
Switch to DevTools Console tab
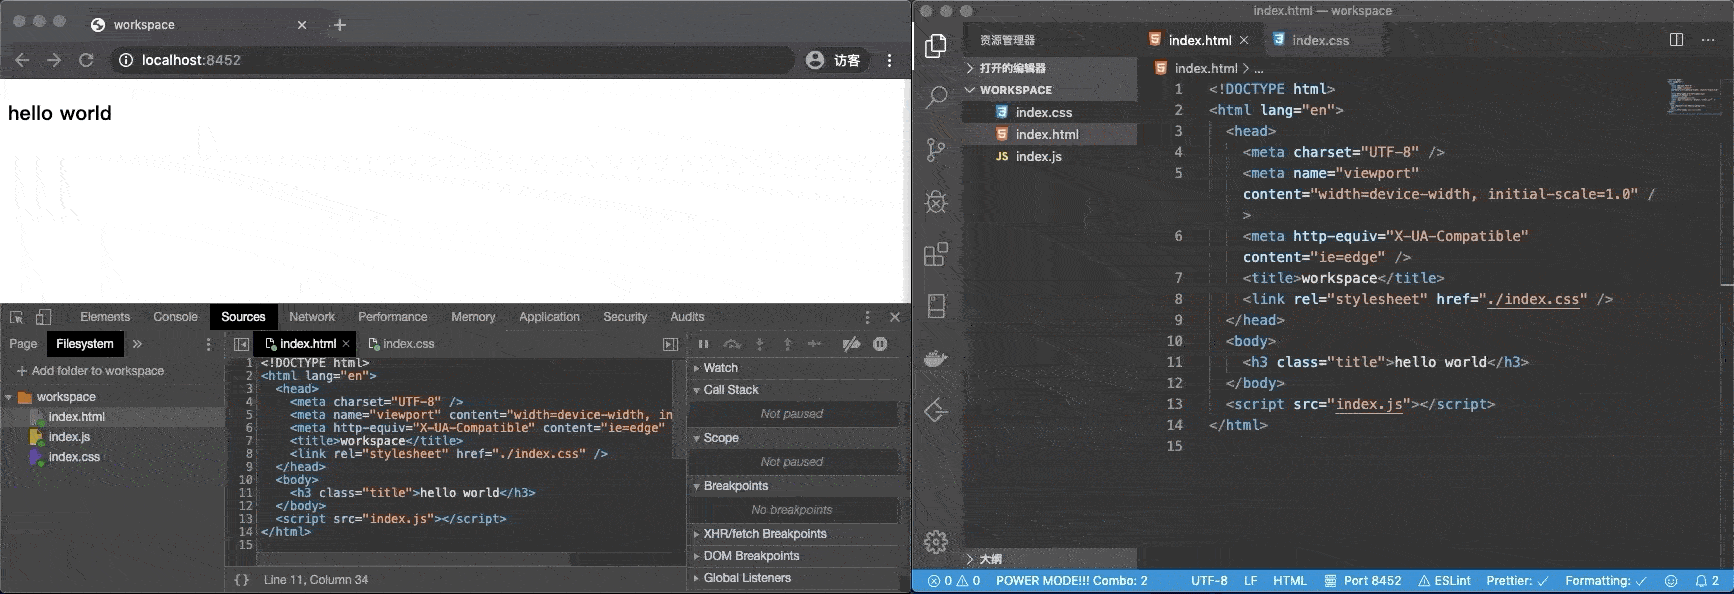point(175,317)
